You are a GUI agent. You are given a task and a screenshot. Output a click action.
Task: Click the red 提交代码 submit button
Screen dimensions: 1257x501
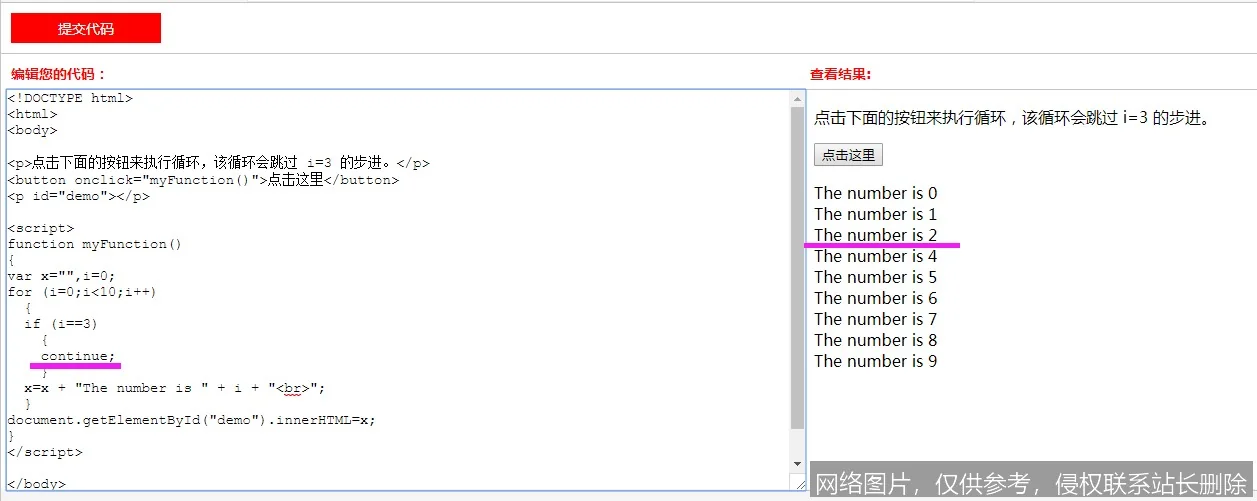click(86, 29)
